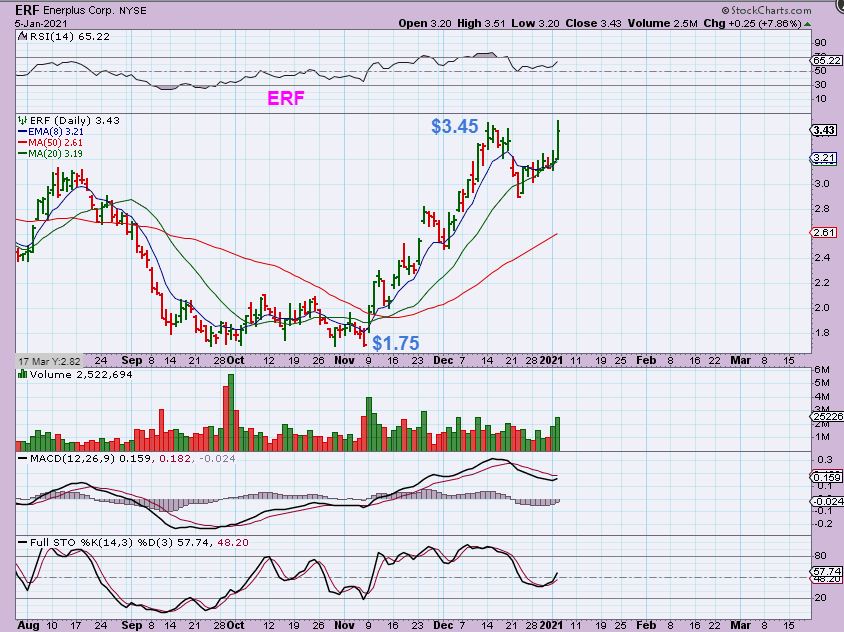Image resolution: width=844 pixels, height=632 pixels.
Task: Click the 'Open 3.20' quote value
Action: coord(425,24)
